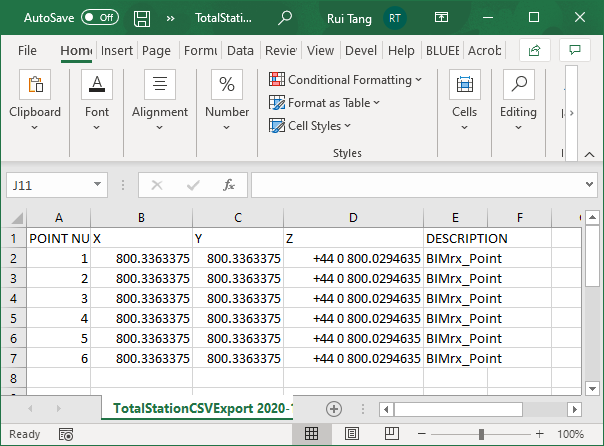
Task: Open the Format as Table dropdown
Action: pos(325,103)
